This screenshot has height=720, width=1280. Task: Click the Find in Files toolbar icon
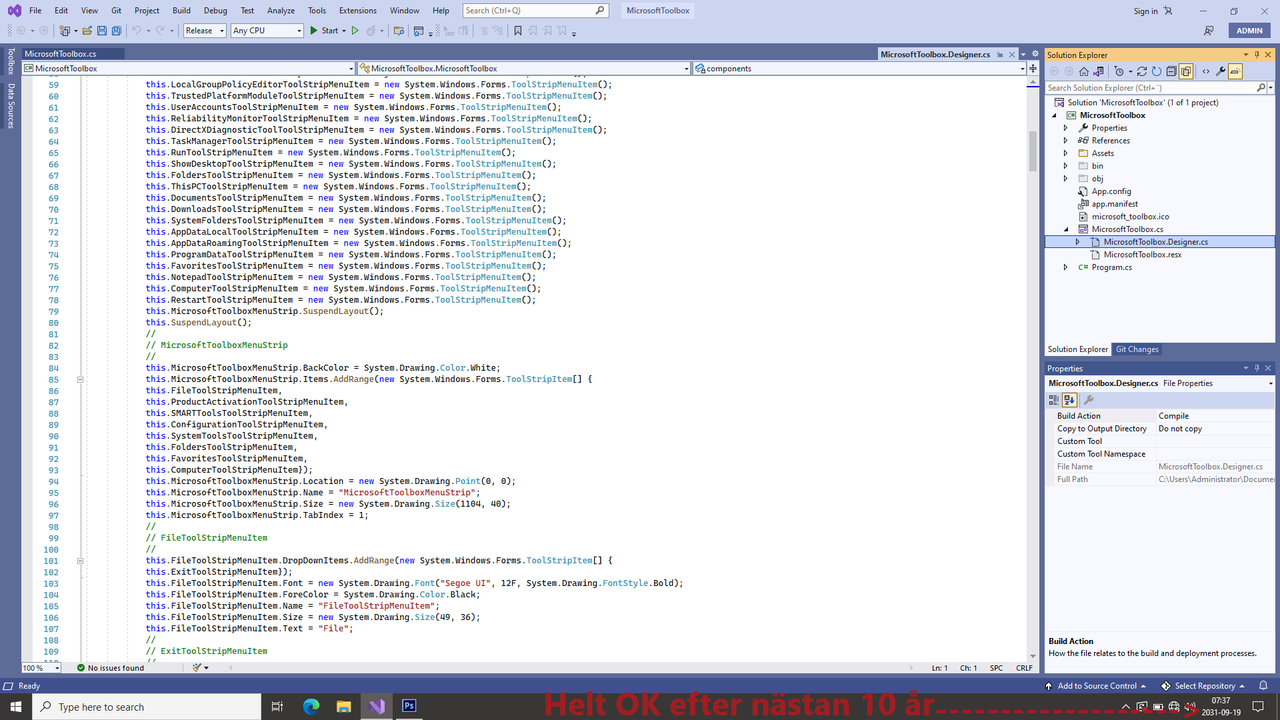398,30
